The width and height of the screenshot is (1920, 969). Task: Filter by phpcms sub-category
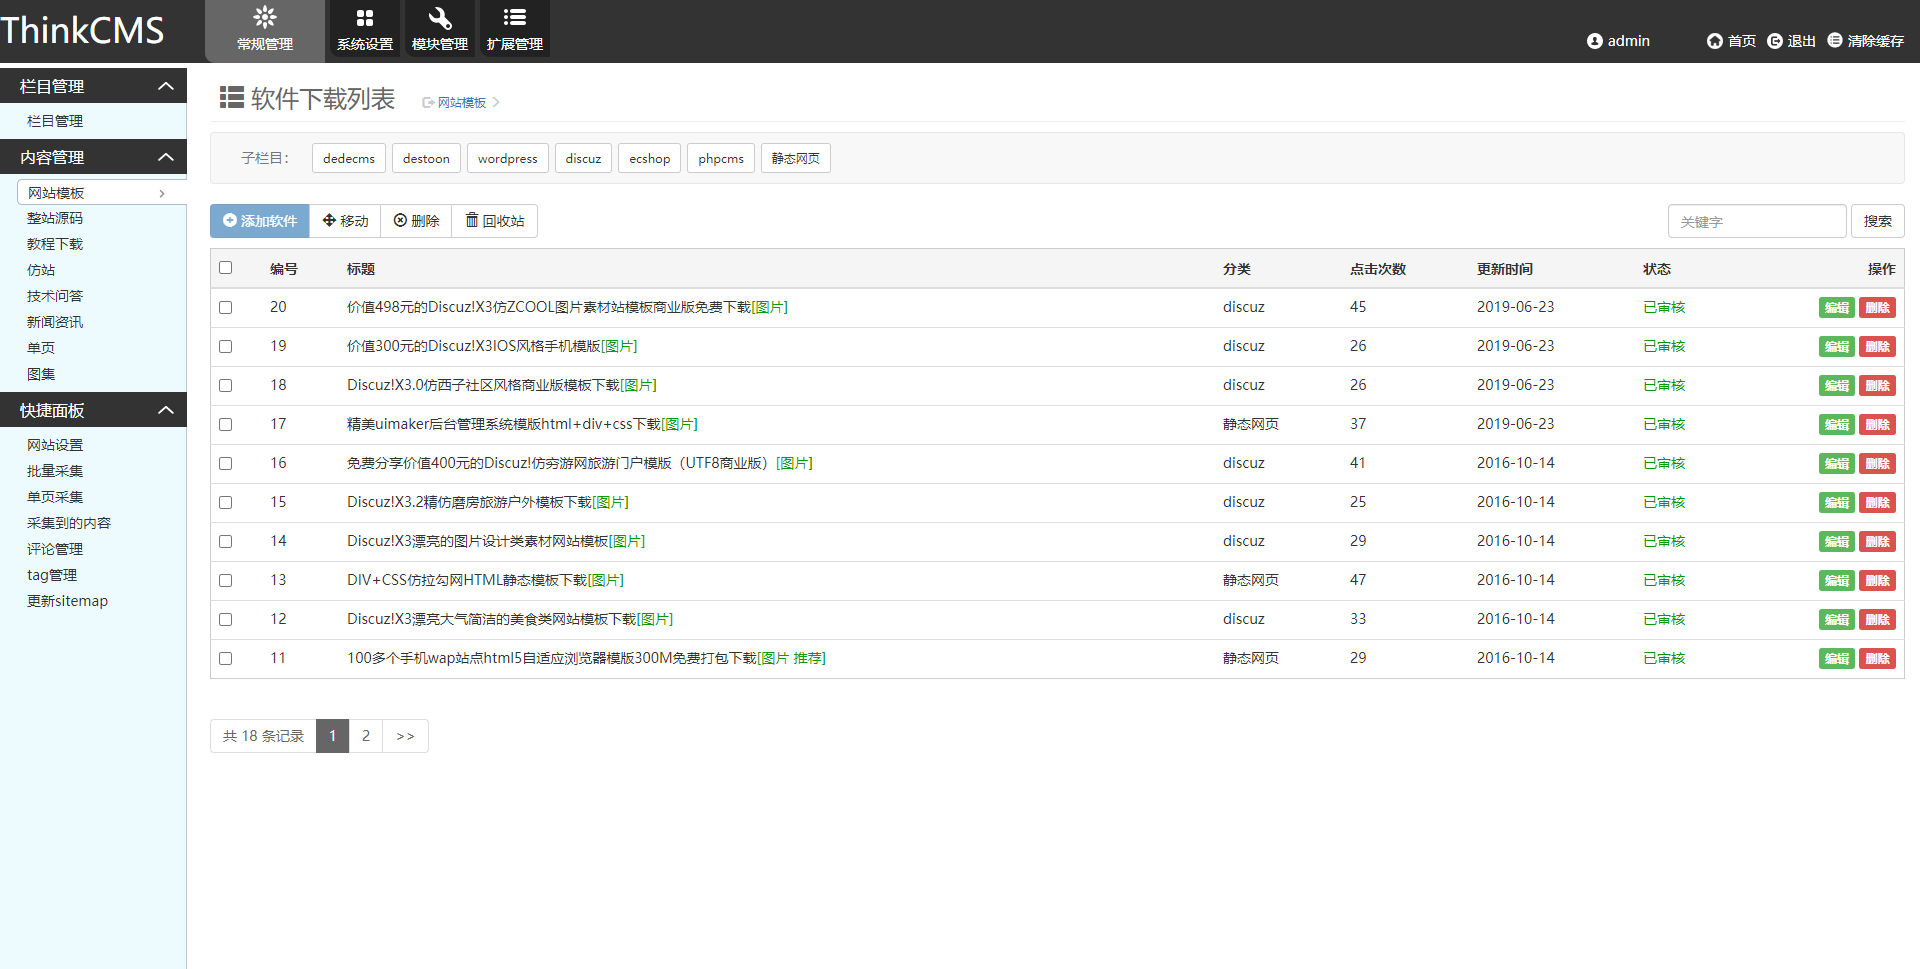pyautogui.click(x=721, y=158)
